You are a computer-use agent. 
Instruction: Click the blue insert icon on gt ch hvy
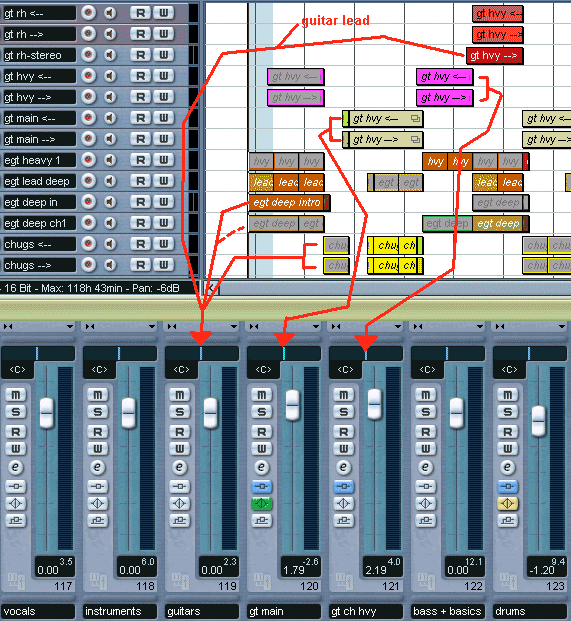tap(343, 486)
